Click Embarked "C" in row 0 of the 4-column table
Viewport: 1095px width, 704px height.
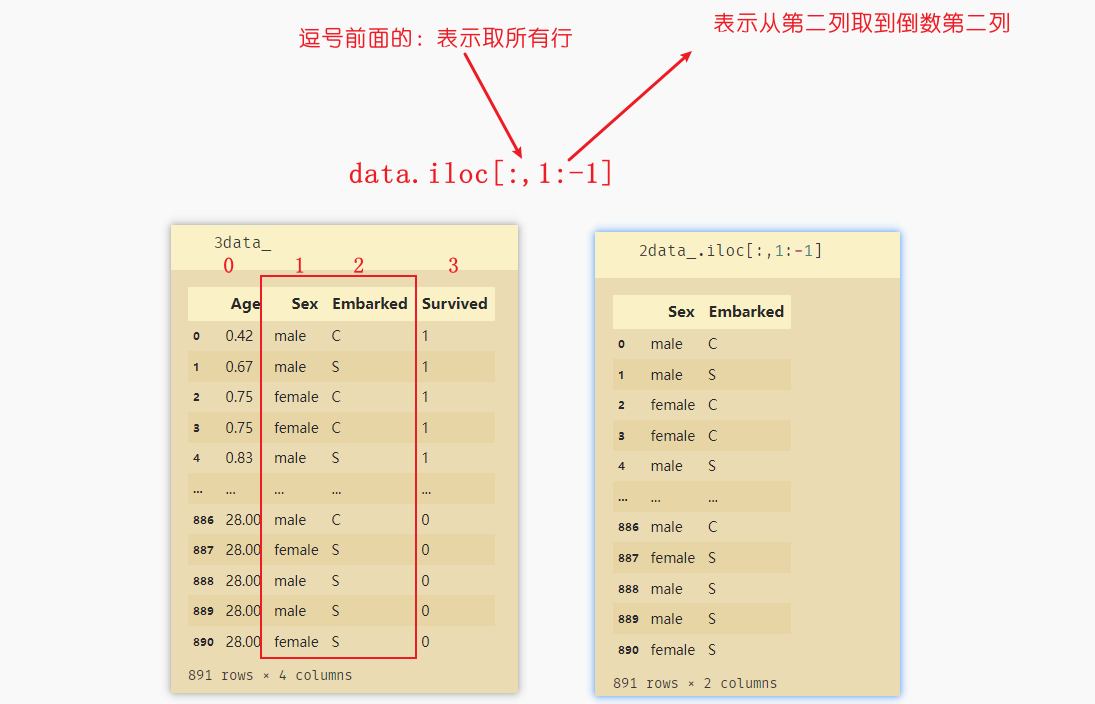pos(336,336)
